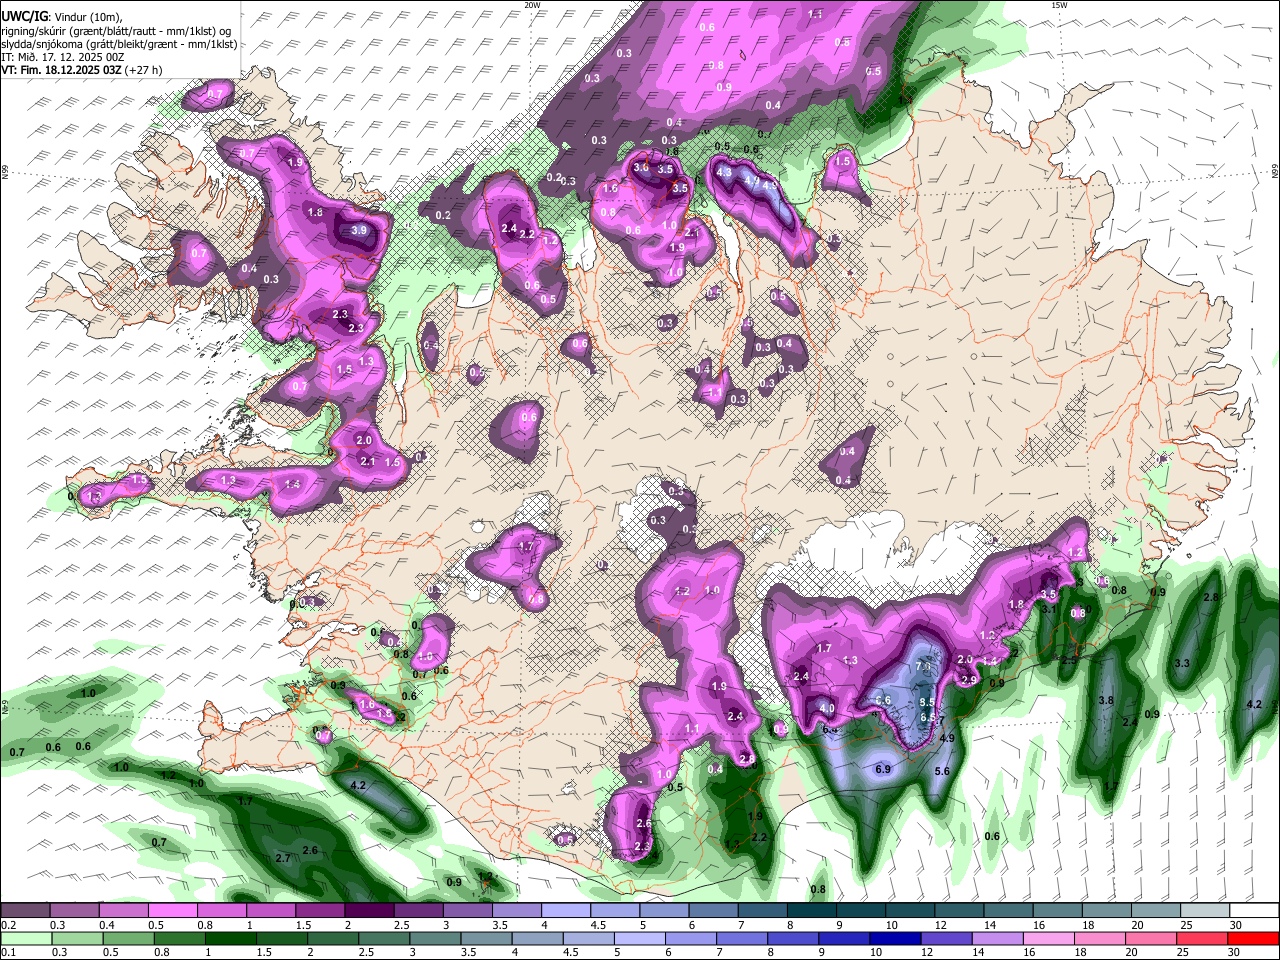Click the "5.6" precipitation value on the map
The height and width of the screenshot is (960, 1280).
coord(942,771)
